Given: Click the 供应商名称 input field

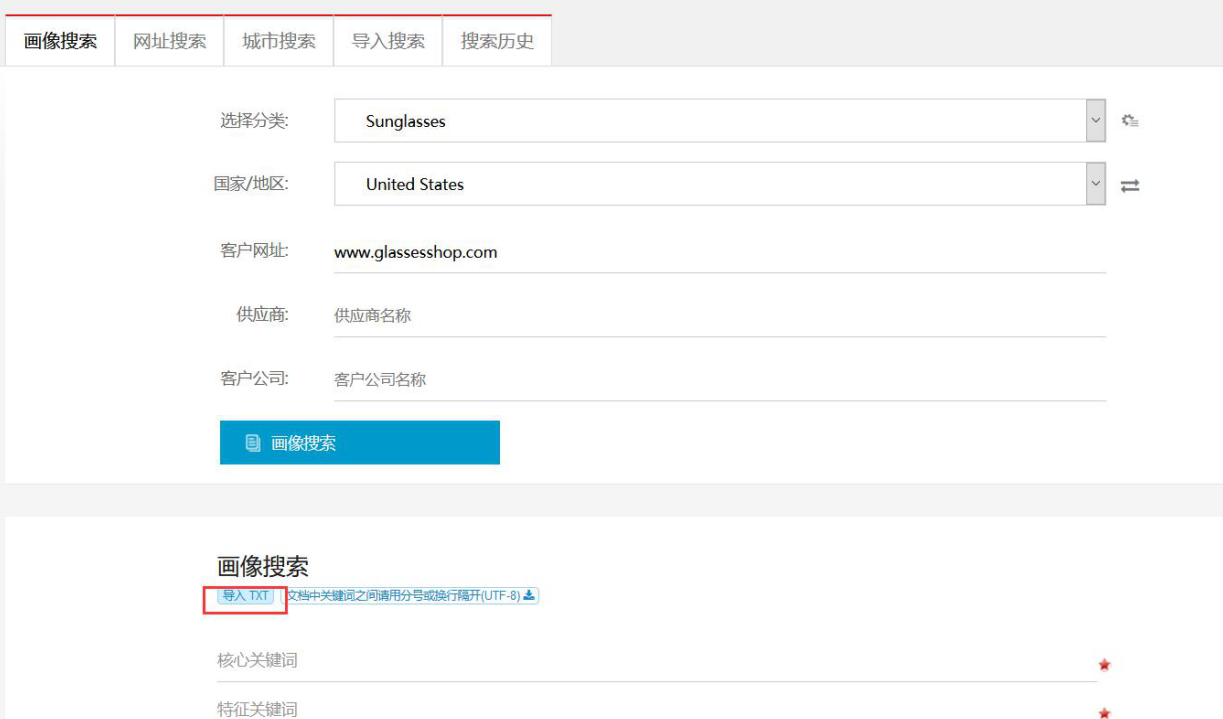Looking at the screenshot, I should (718, 316).
